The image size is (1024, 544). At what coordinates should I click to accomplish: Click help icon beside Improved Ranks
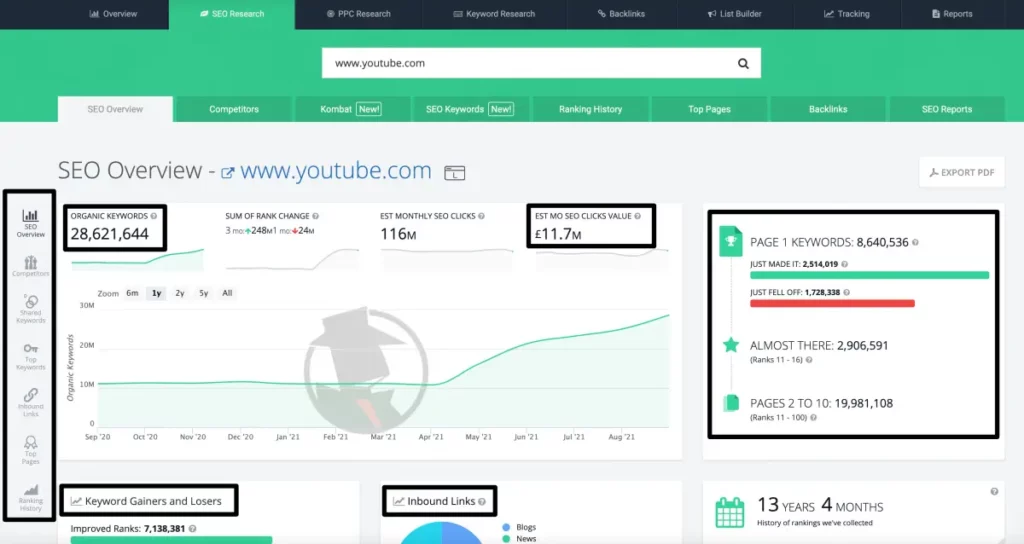pos(193,528)
